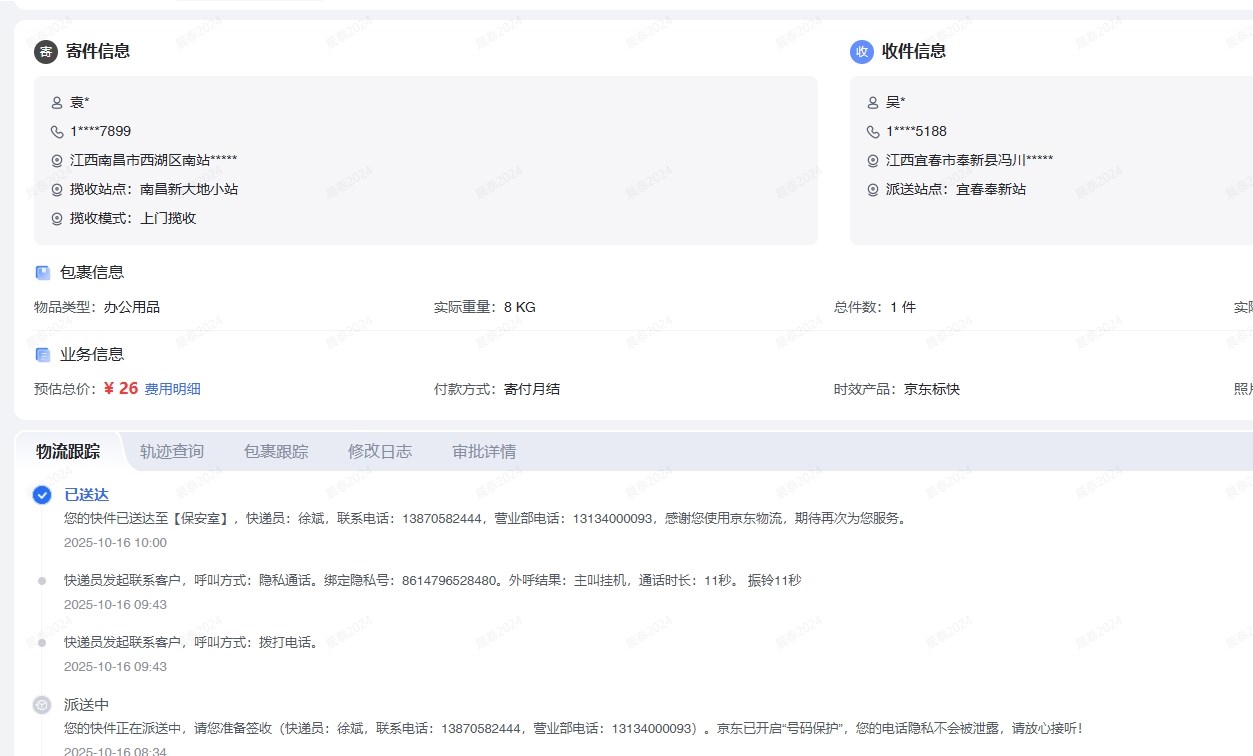1253x756 pixels.
Task: Click the ¥ 26 estimated total price
Action: 121,388
